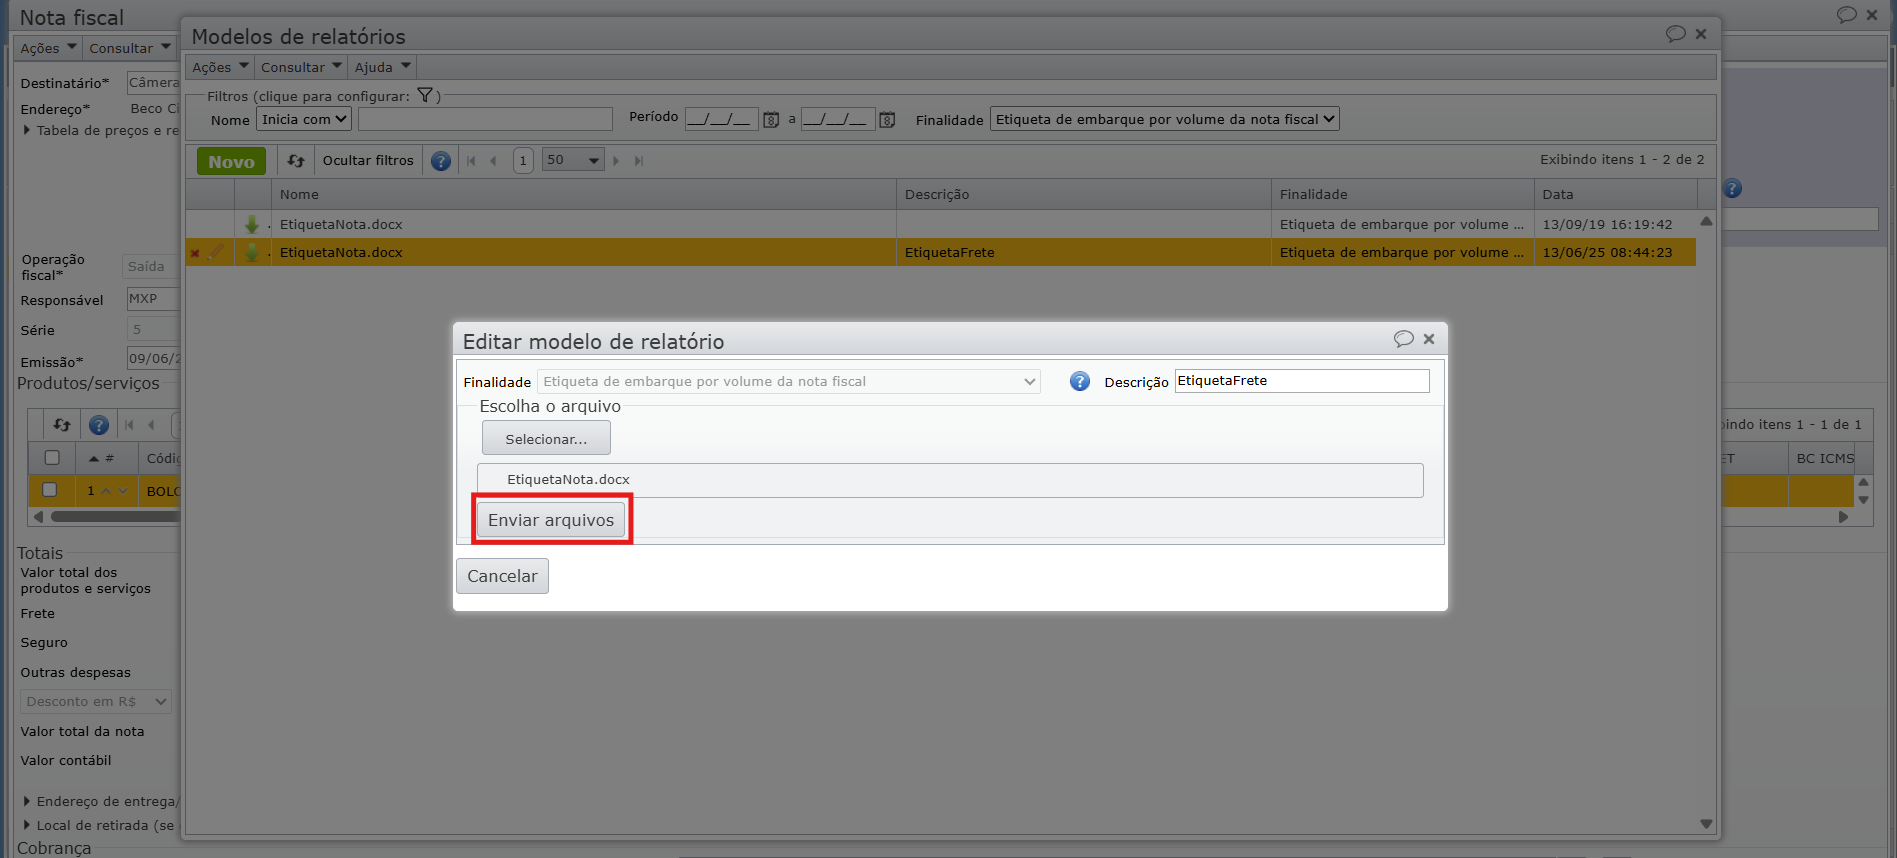Expand the Inicia com name filter dropdown

click(x=304, y=119)
